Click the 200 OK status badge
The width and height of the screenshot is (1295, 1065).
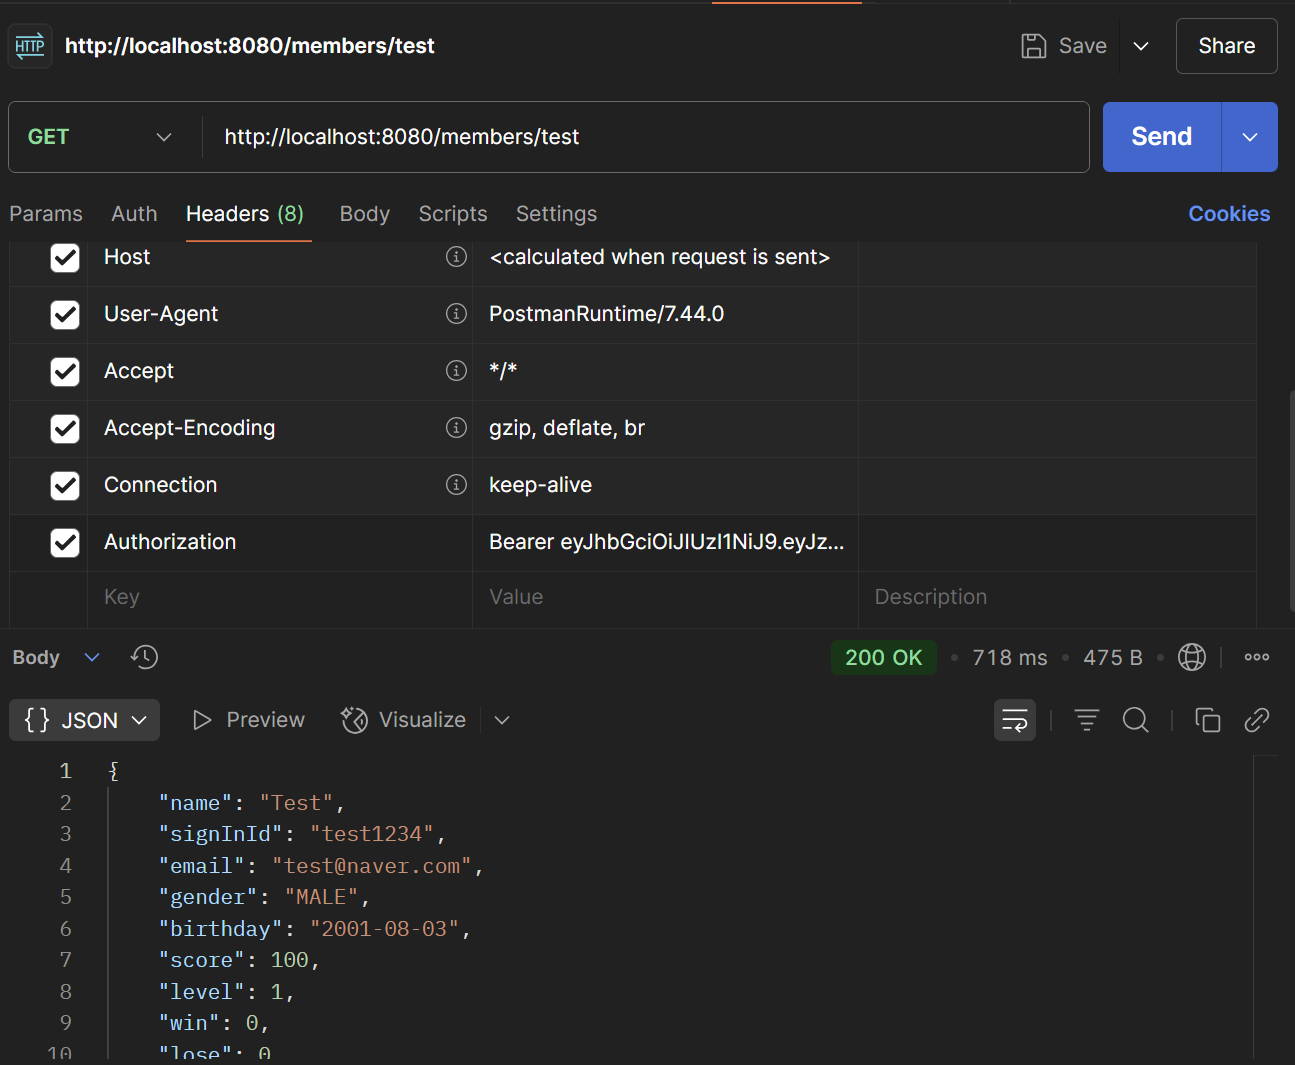884,657
